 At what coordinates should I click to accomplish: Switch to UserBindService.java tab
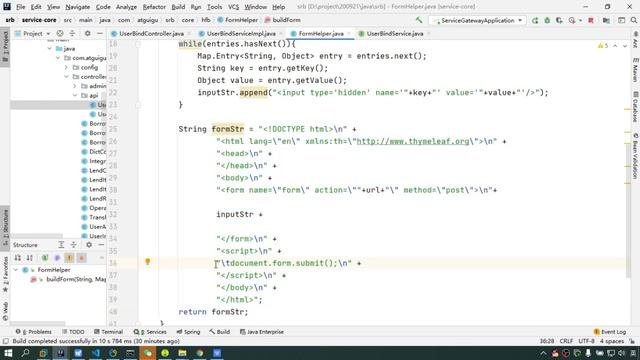coord(394,33)
